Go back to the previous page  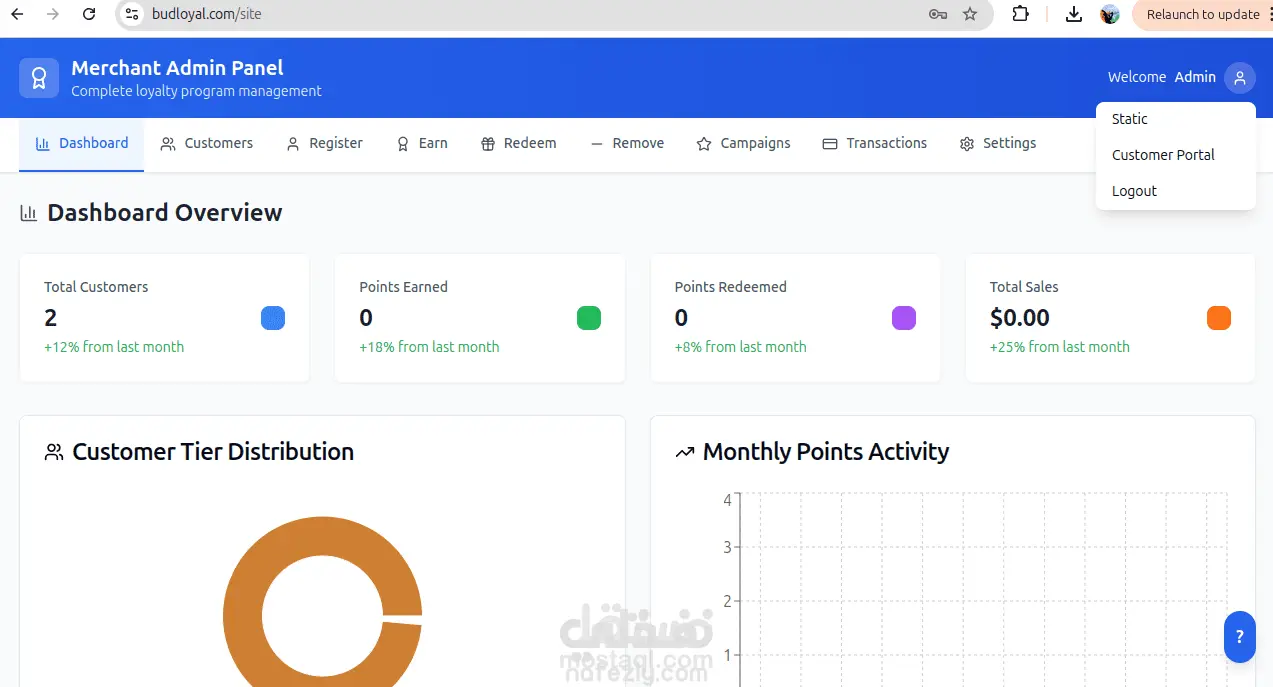coord(17,14)
